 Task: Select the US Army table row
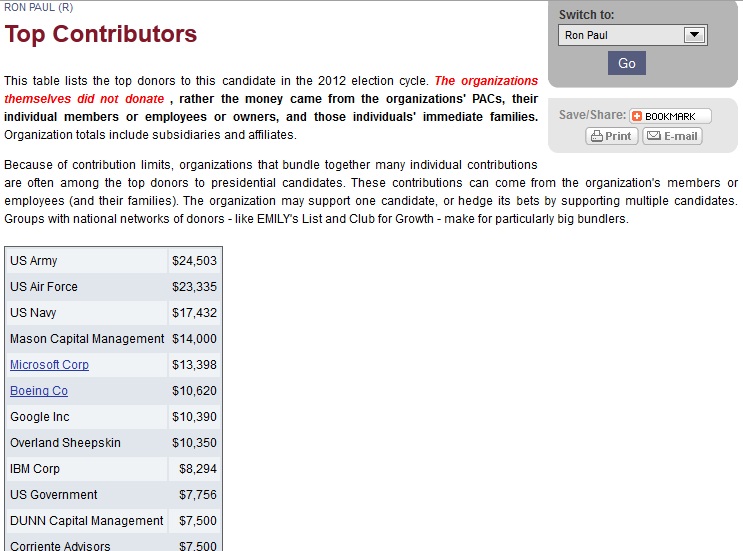pyautogui.click(x=34, y=261)
